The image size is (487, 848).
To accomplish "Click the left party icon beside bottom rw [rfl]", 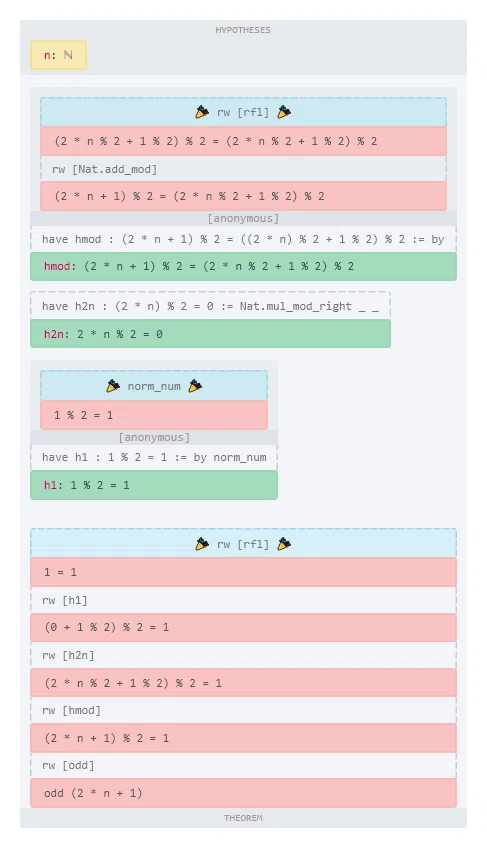I will 202,544.
